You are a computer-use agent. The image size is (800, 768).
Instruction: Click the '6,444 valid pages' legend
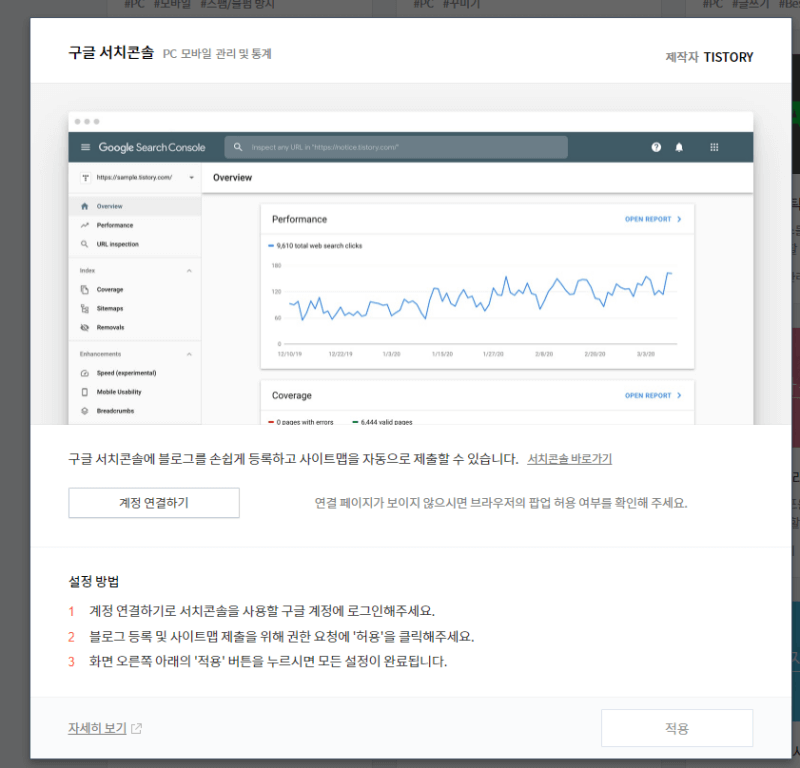point(383,422)
